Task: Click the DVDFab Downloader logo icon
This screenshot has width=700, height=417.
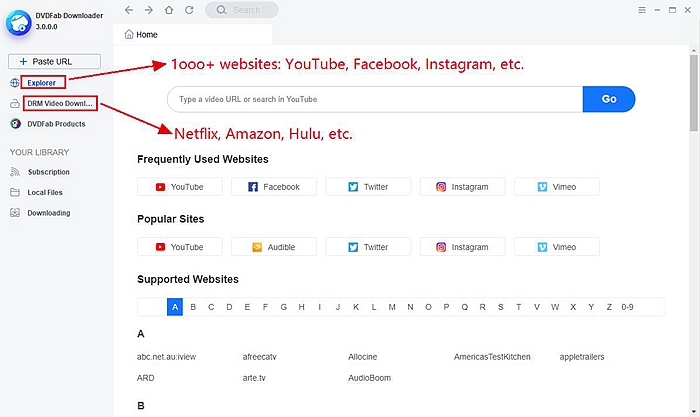Action: pos(18,23)
